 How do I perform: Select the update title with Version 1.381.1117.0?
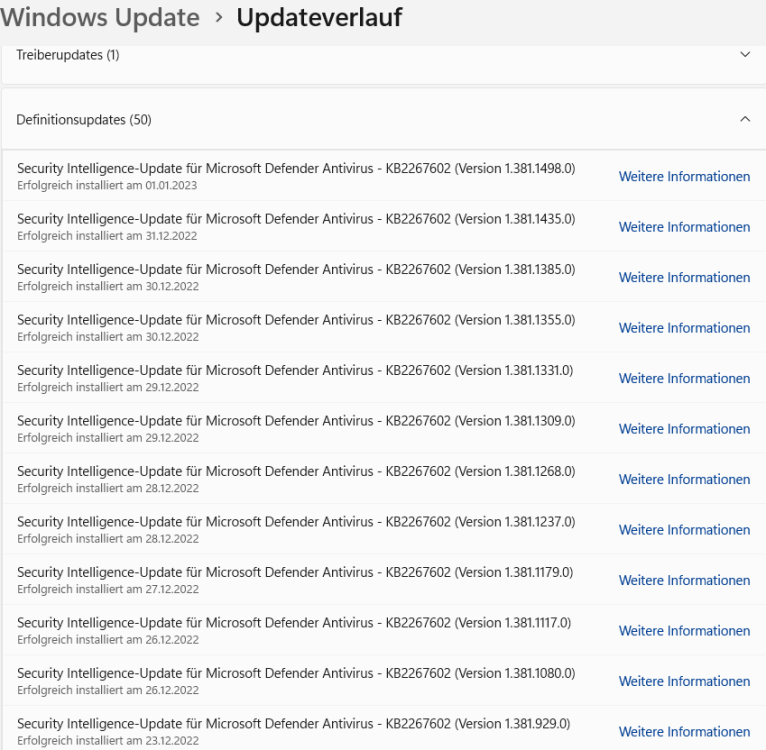tap(294, 623)
